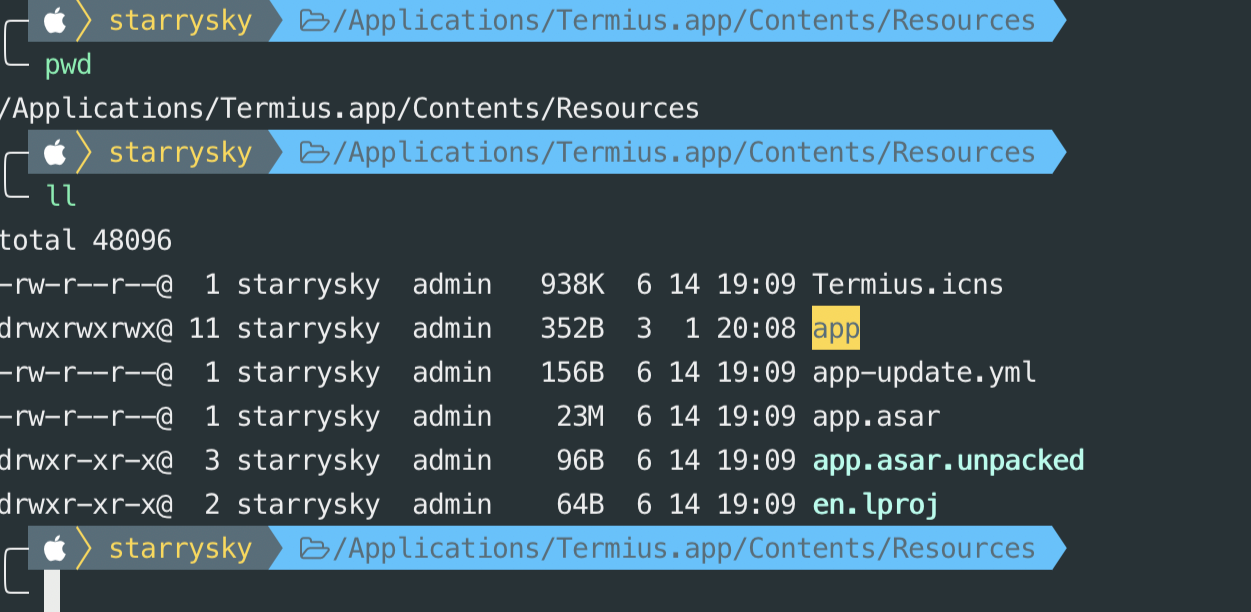Click the total 48096 output line
Viewport: 1251px width, 612px height.
(86, 240)
